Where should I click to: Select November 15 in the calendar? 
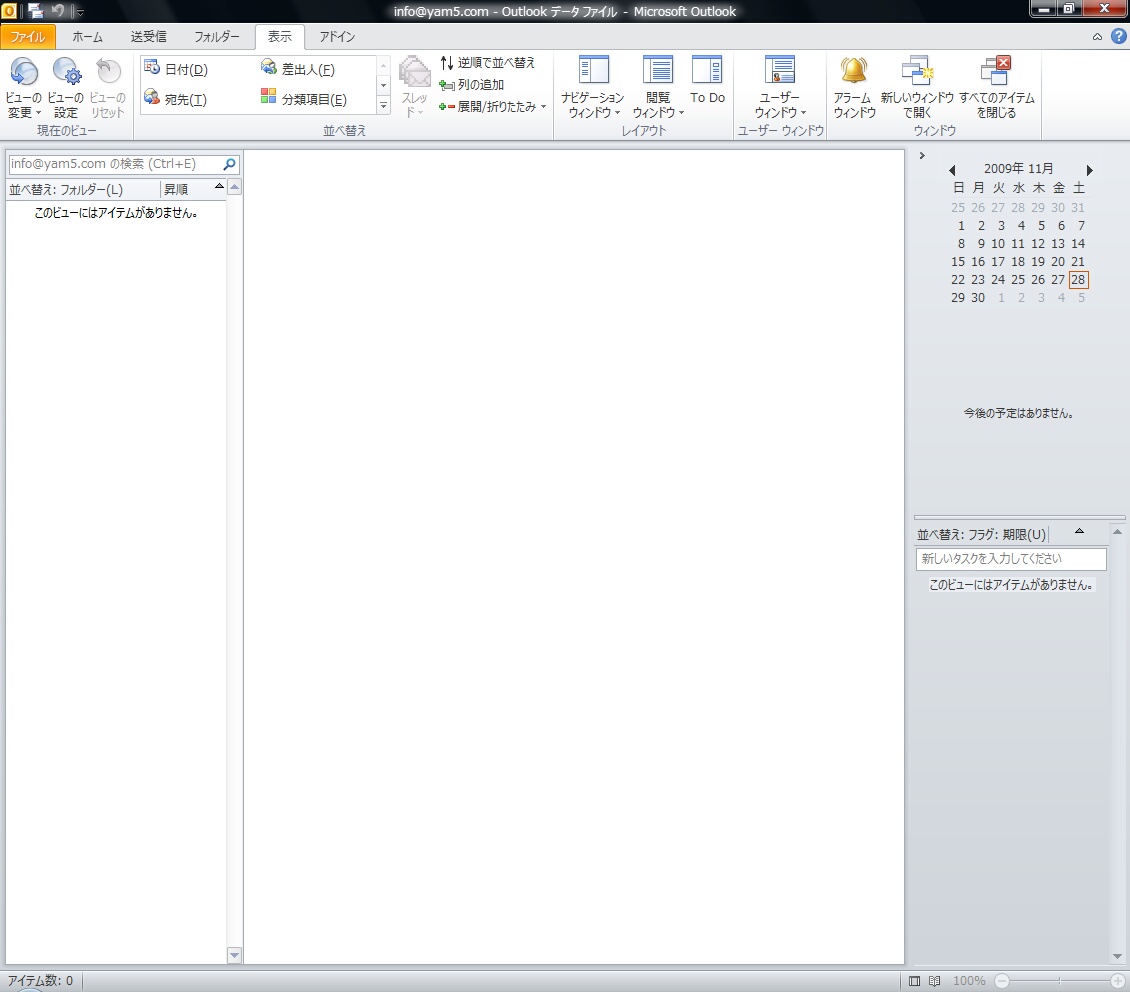pyautogui.click(x=958, y=262)
